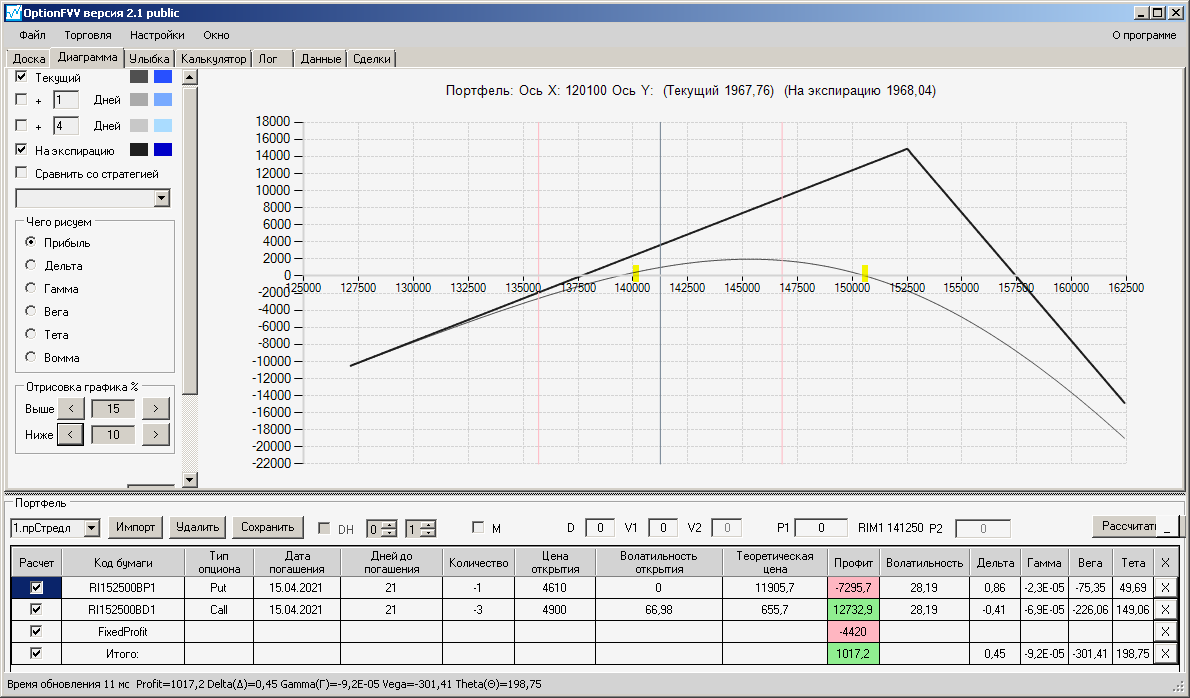The height and width of the screenshot is (698, 1190).
Task: Click the black На экспирацию color swatch
Action: click(x=139, y=149)
